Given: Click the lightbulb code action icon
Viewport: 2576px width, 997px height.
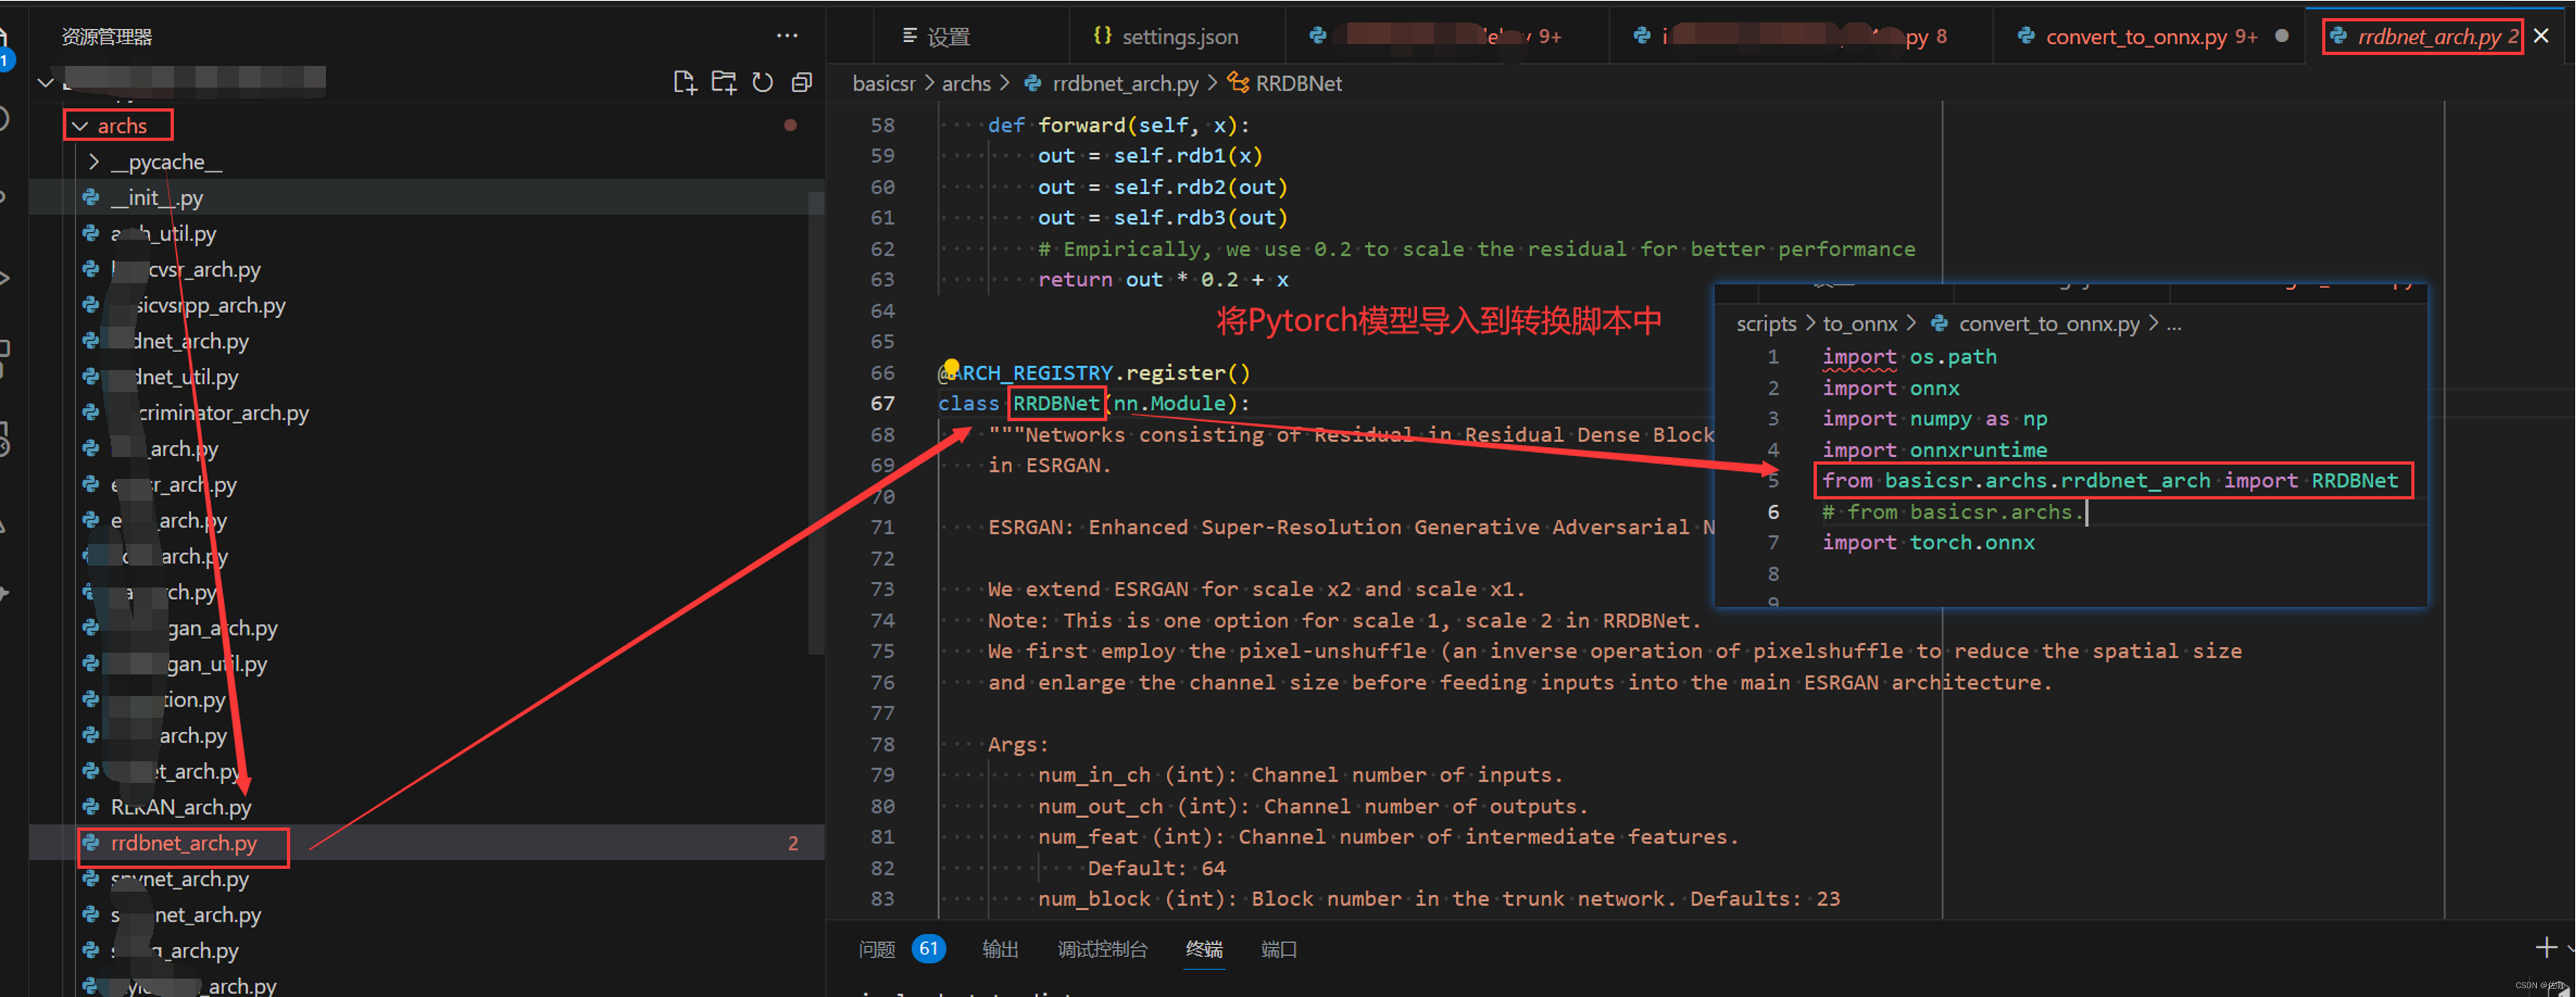Looking at the screenshot, I should point(951,367).
